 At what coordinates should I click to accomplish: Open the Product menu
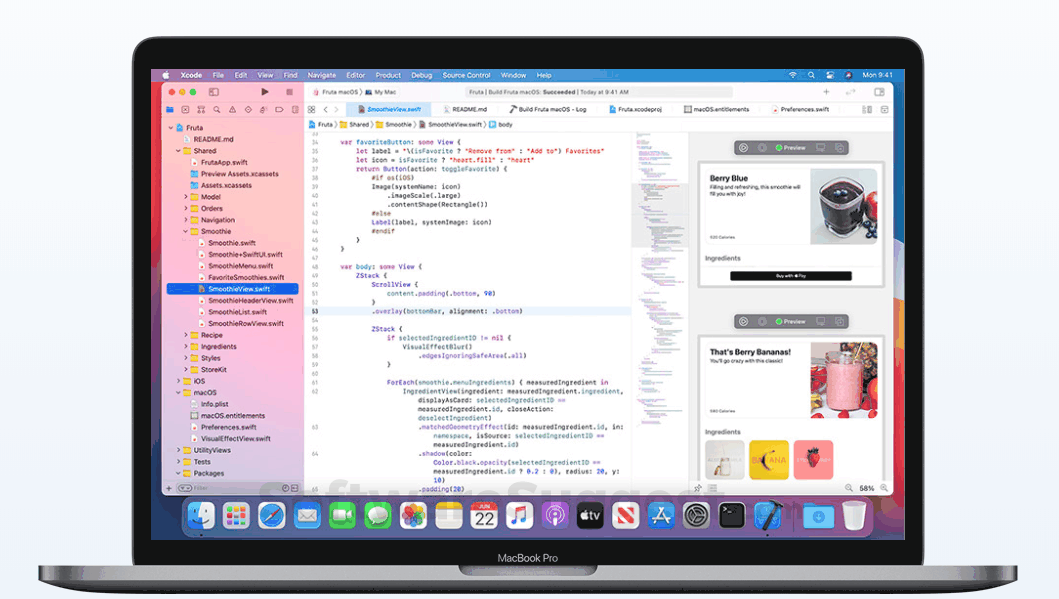388,76
